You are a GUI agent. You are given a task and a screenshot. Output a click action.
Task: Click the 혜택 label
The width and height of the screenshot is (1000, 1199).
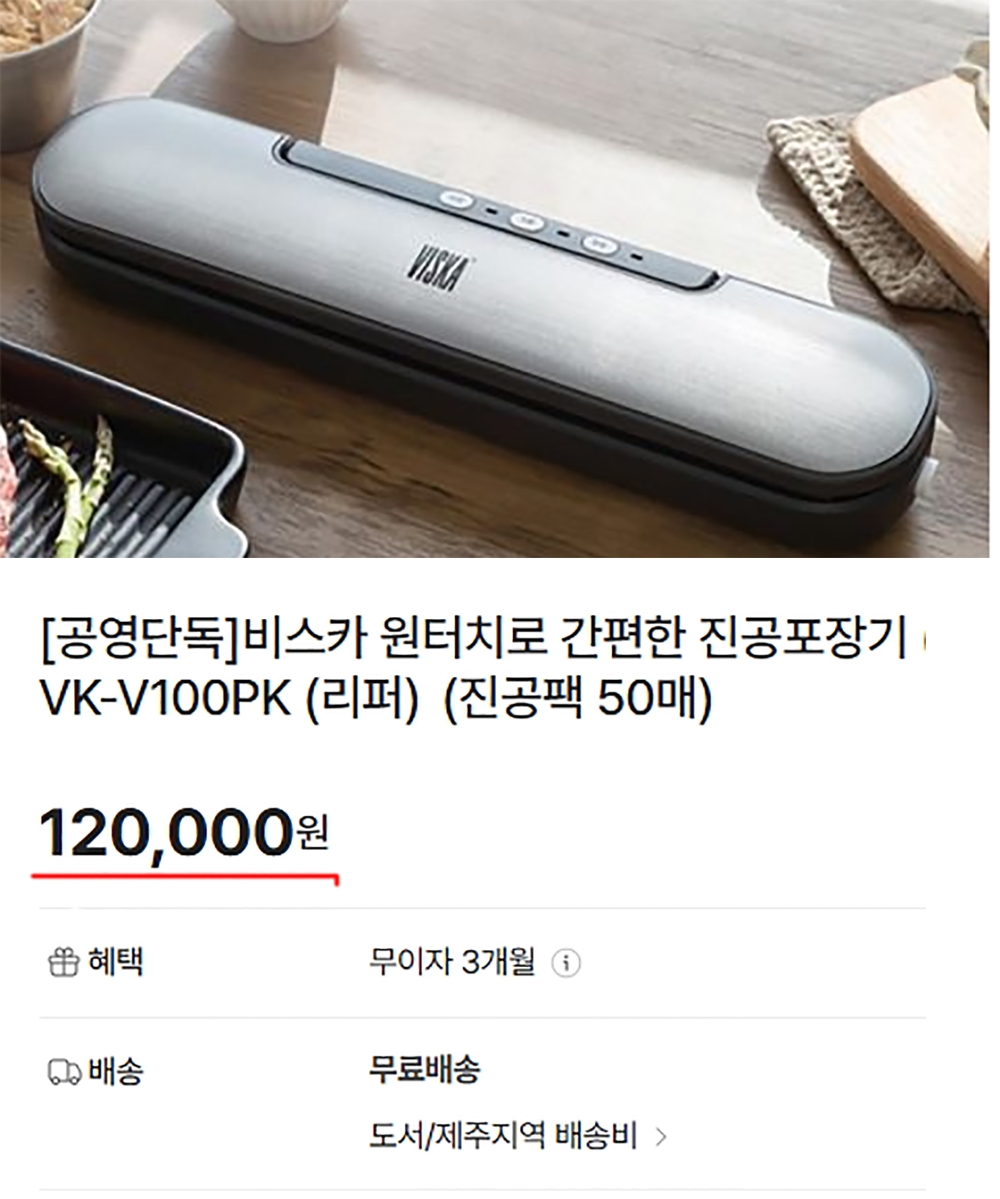[115, 962]
